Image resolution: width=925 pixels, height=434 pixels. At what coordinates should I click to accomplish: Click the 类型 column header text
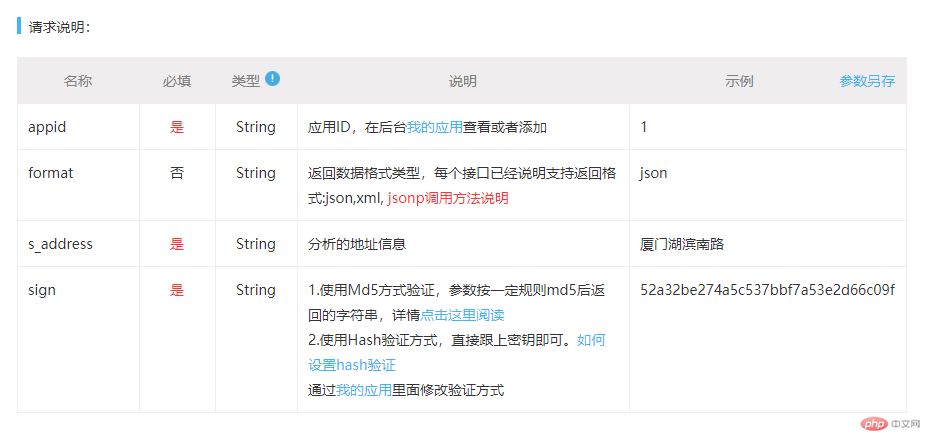point(245,81)
